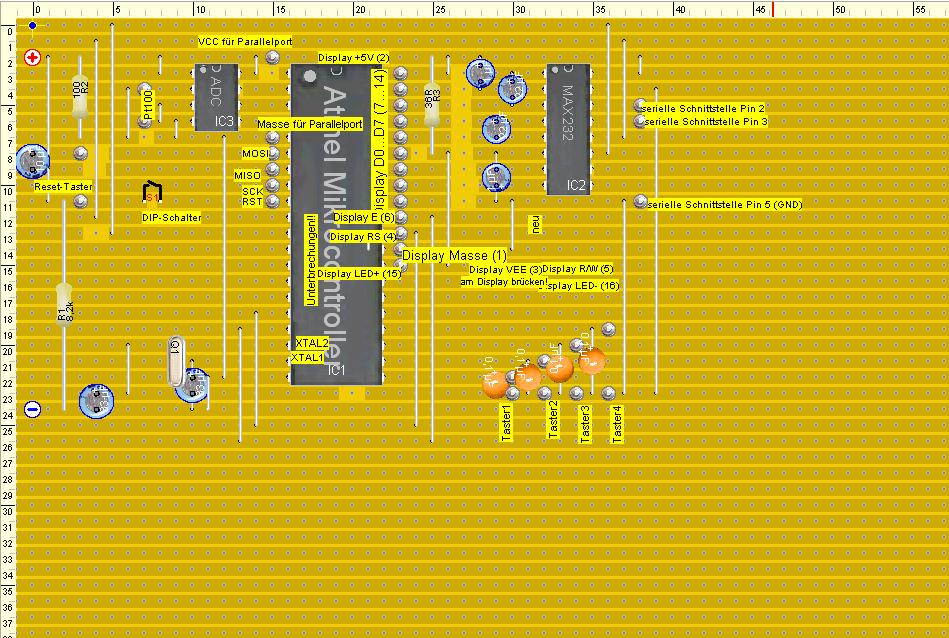The height and width of the screenshot is (638, 949).
Task: Select the red plus power terminal
Action: click(32, 58)
